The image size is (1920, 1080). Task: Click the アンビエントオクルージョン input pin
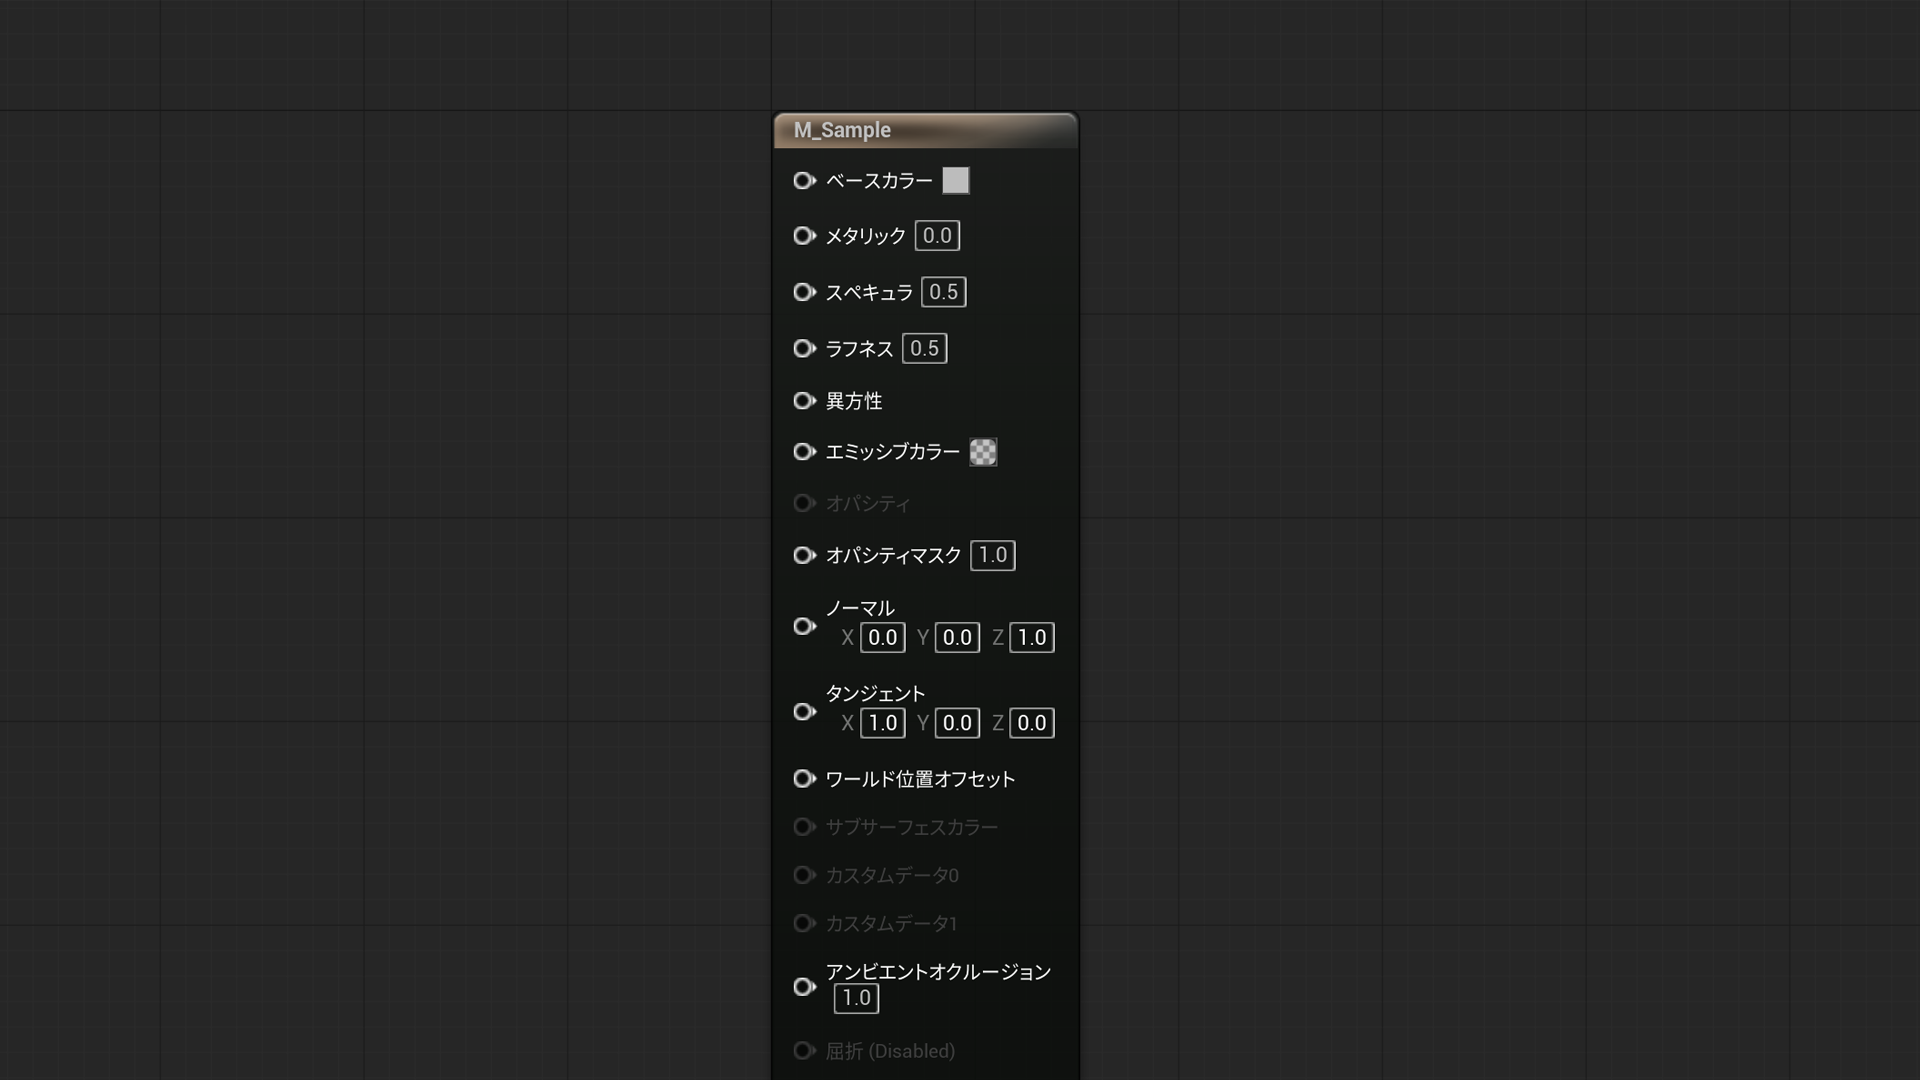pos(804,987)
